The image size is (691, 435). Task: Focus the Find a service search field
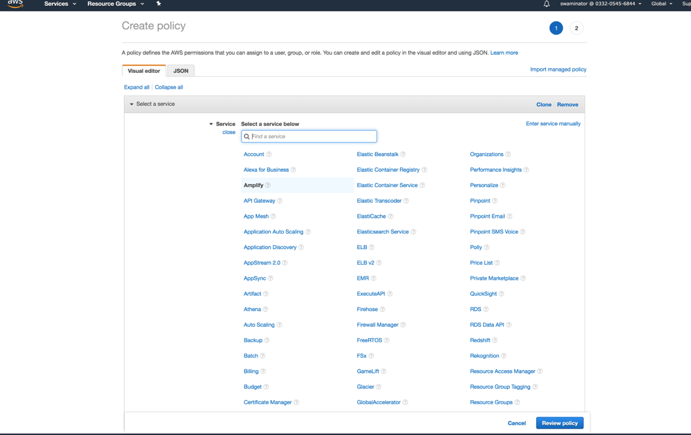pyautogui.click(x=309, y=137)
